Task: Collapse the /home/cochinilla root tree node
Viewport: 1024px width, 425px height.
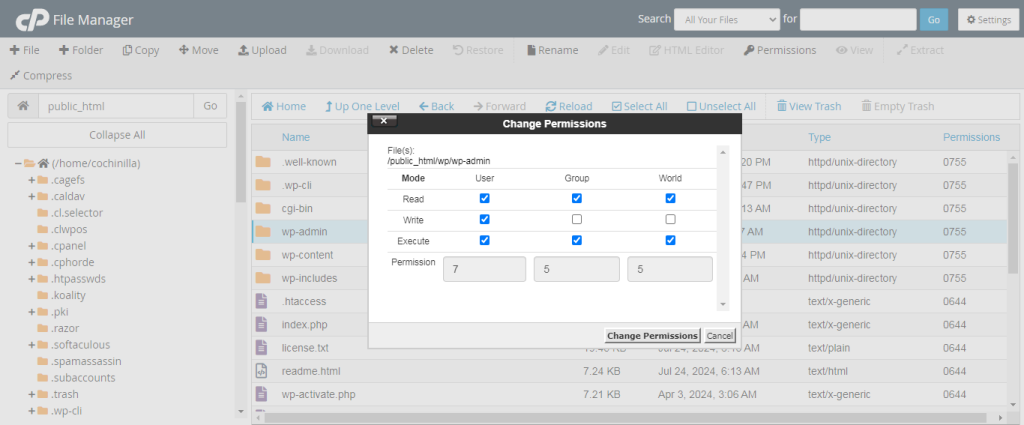Action: point(18,163)
